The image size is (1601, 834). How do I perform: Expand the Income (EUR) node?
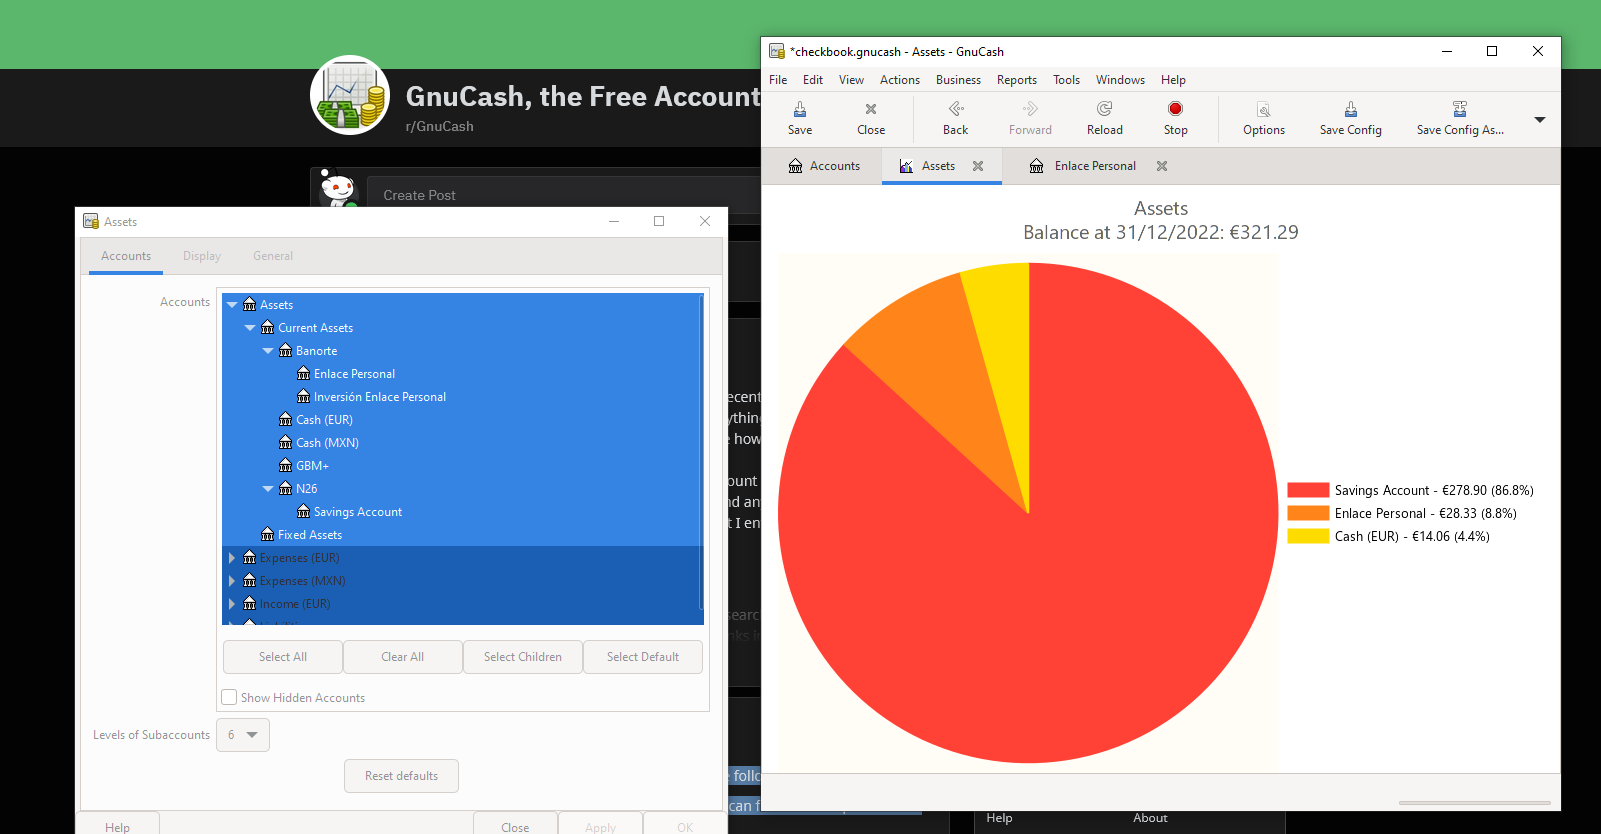232,604
